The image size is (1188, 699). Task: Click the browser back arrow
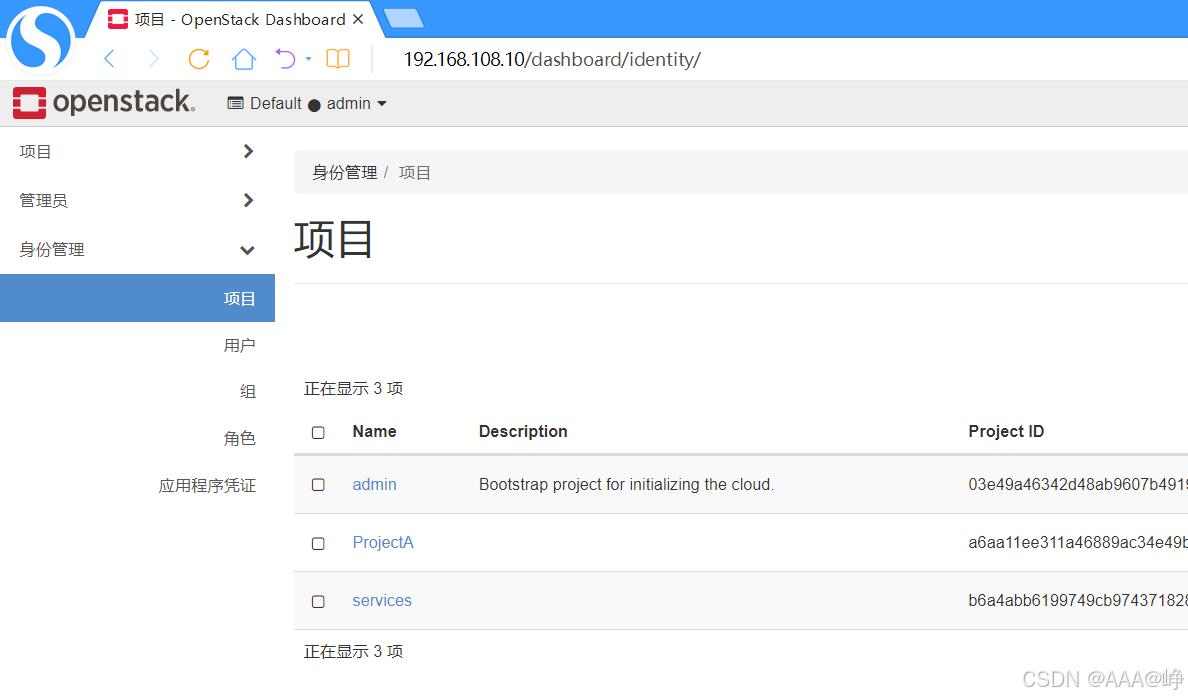110,59
